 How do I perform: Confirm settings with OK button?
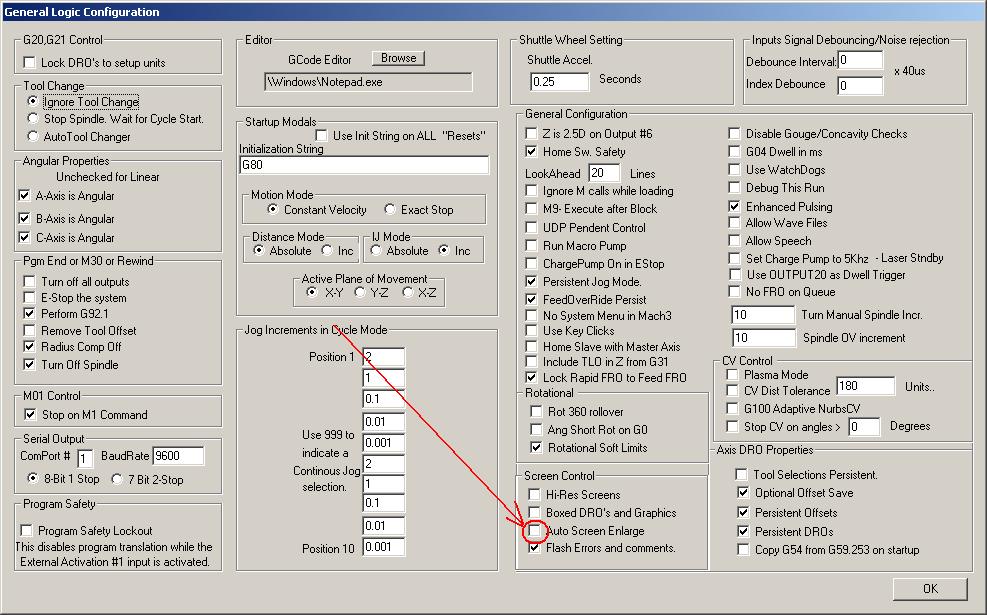pos(930,589)
